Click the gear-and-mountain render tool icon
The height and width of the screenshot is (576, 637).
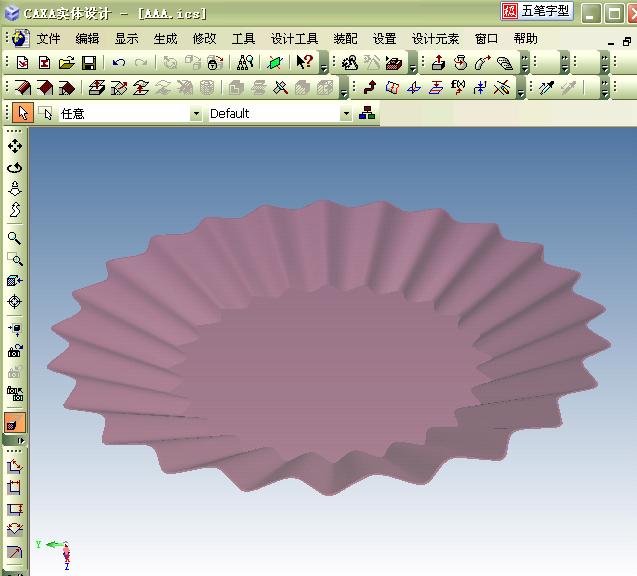350,63
